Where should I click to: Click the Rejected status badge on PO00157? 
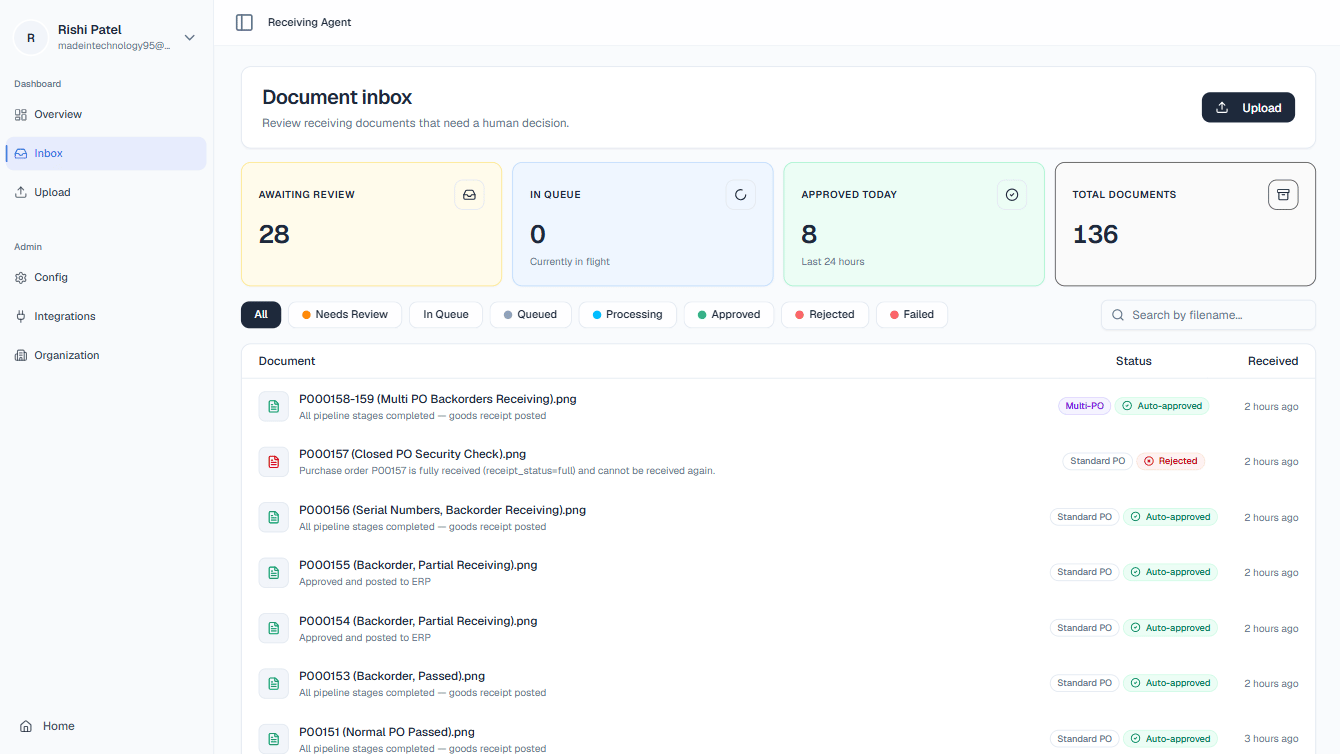click(1170, 462)
